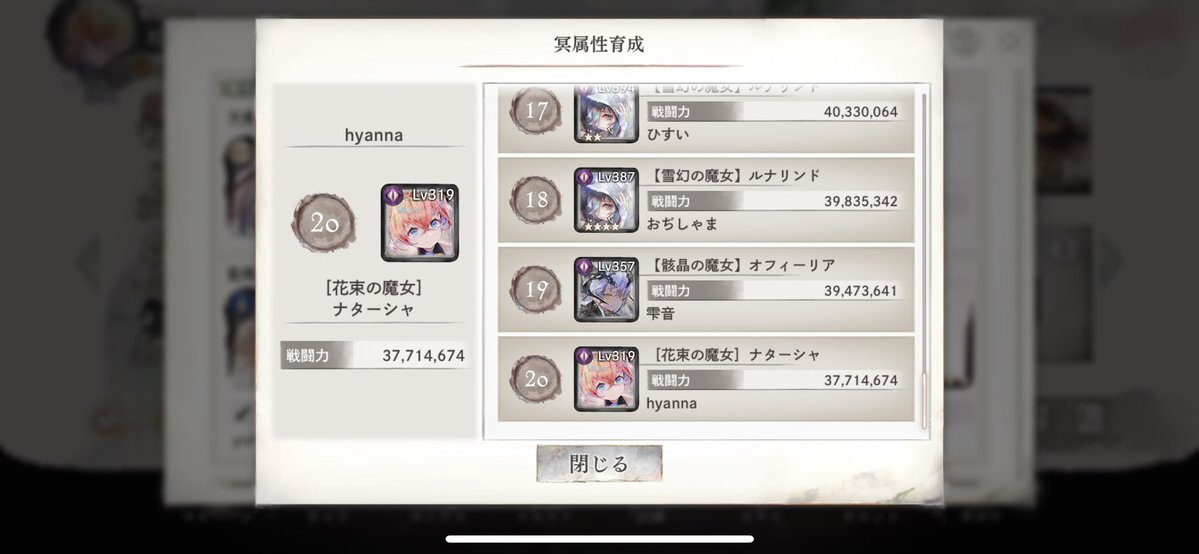Click the dark attribute icon on the Lv387 portrait
The image size is (1199, 554).
585,178
